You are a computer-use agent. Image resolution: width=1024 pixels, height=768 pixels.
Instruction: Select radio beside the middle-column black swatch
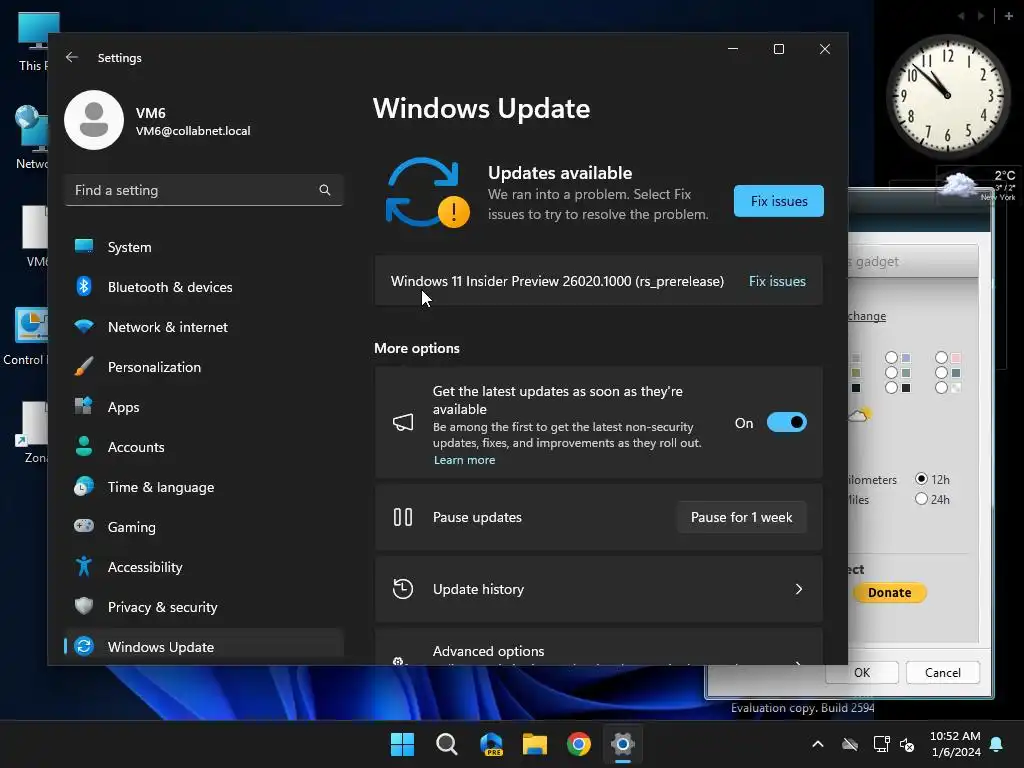pos(891,387)
